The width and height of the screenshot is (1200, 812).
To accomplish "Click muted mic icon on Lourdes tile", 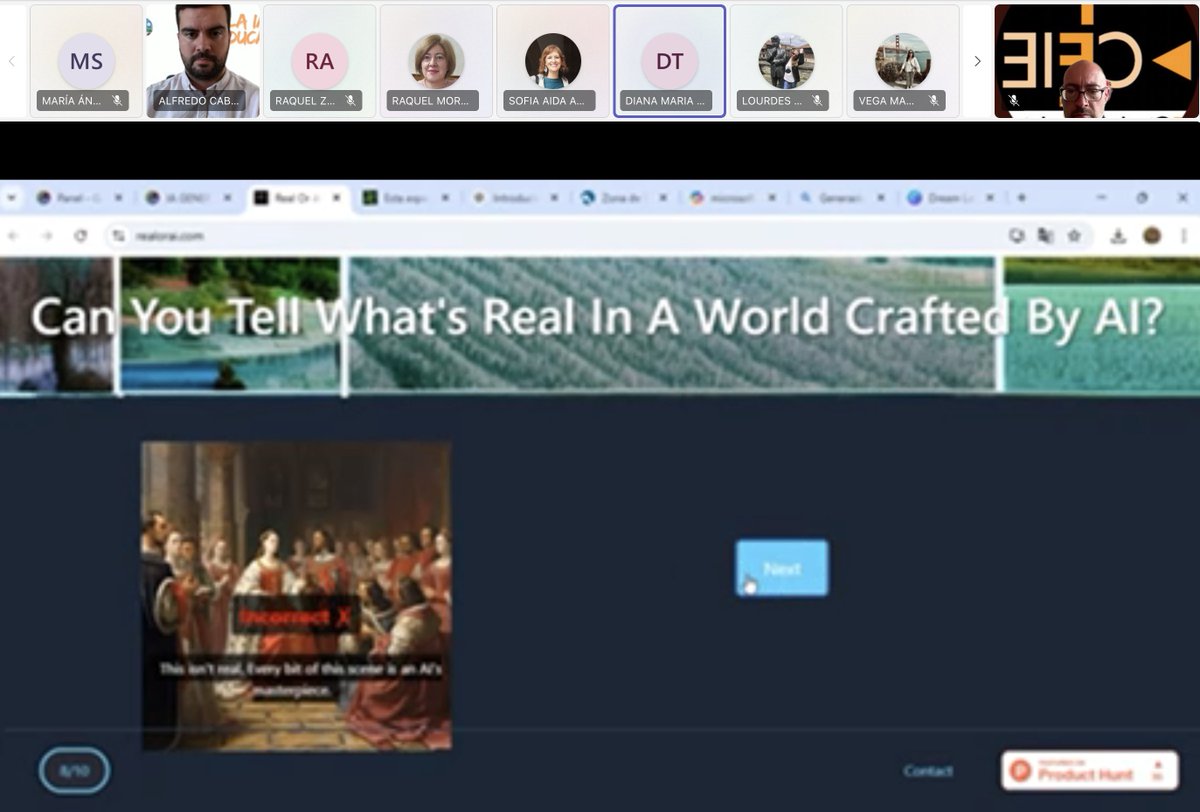I will (x=817, y=101).
